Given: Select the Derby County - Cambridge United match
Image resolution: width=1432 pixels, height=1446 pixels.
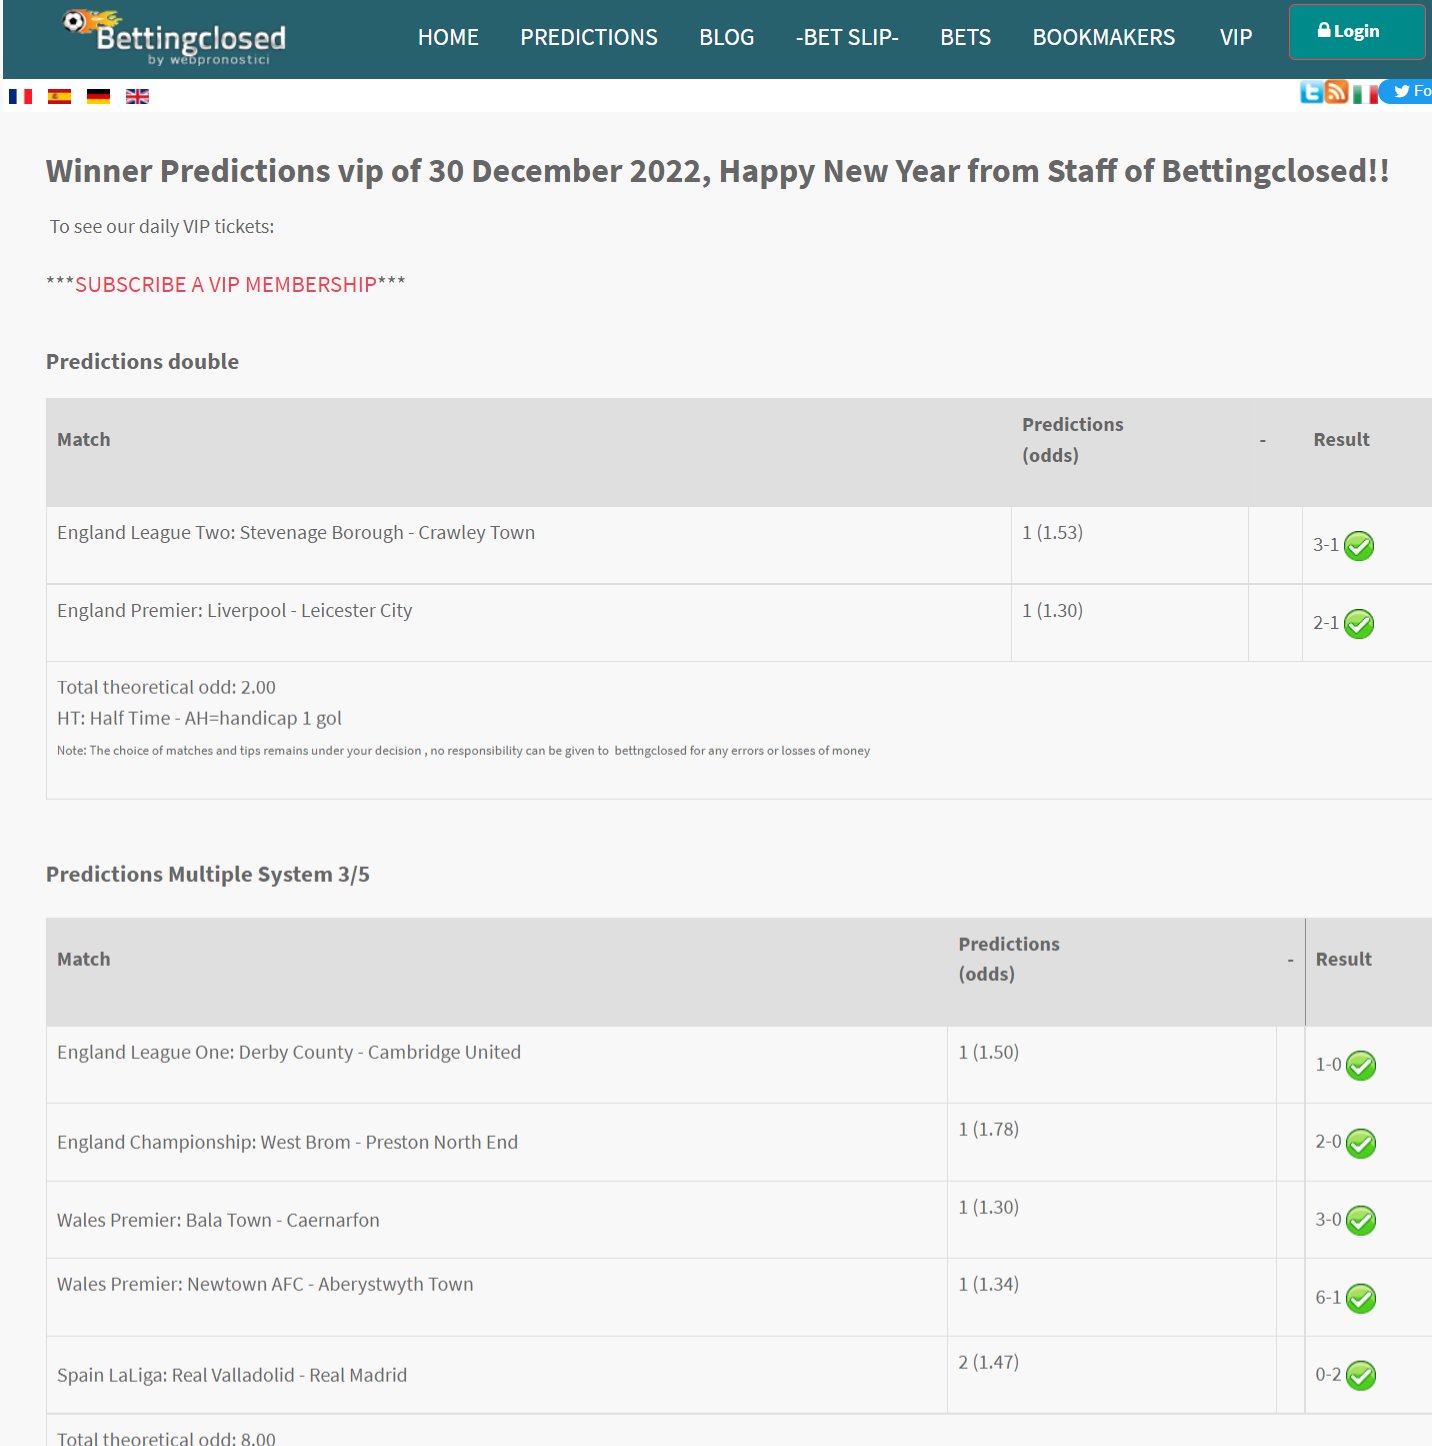Looking at the screenshot, I should 289,1052.
